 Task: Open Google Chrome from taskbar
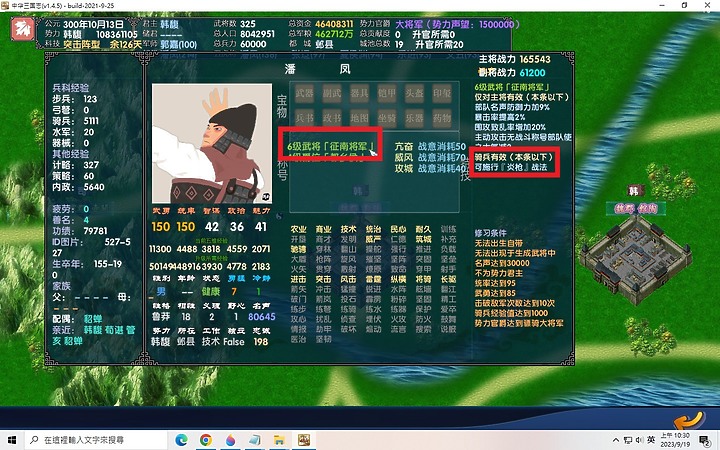pos(206,440)
